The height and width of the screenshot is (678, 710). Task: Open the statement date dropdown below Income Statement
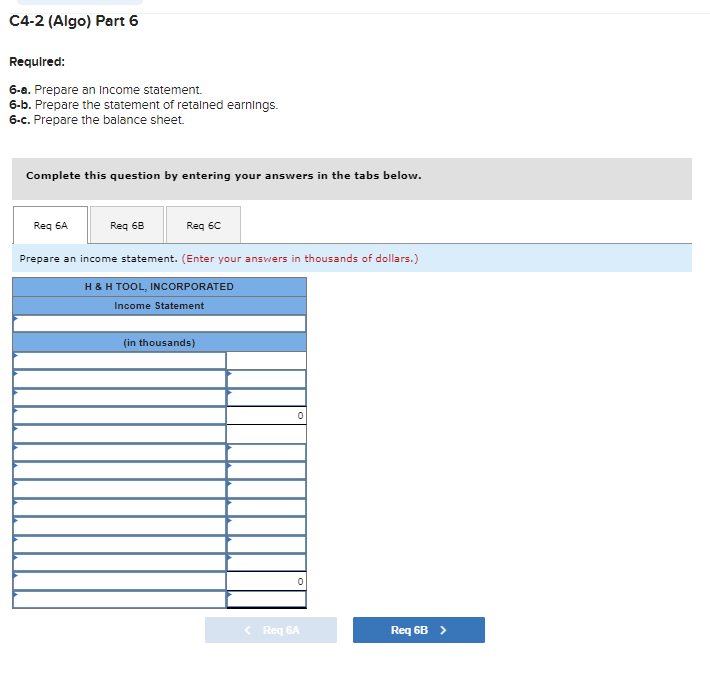[x=159, y=324]
